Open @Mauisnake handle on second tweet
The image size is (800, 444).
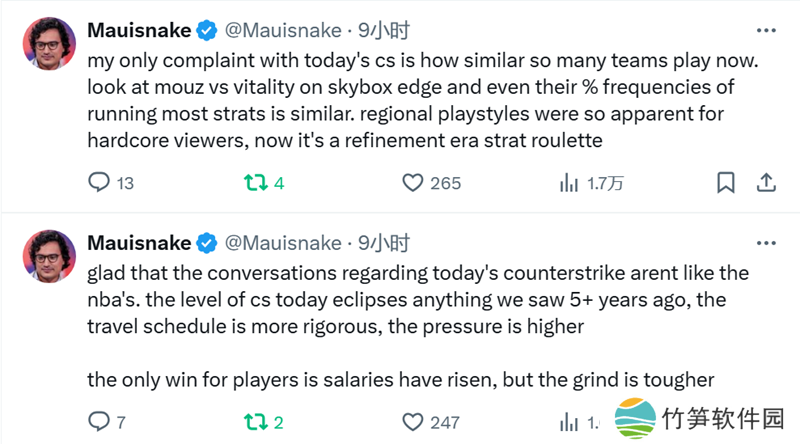pos(279,242)
